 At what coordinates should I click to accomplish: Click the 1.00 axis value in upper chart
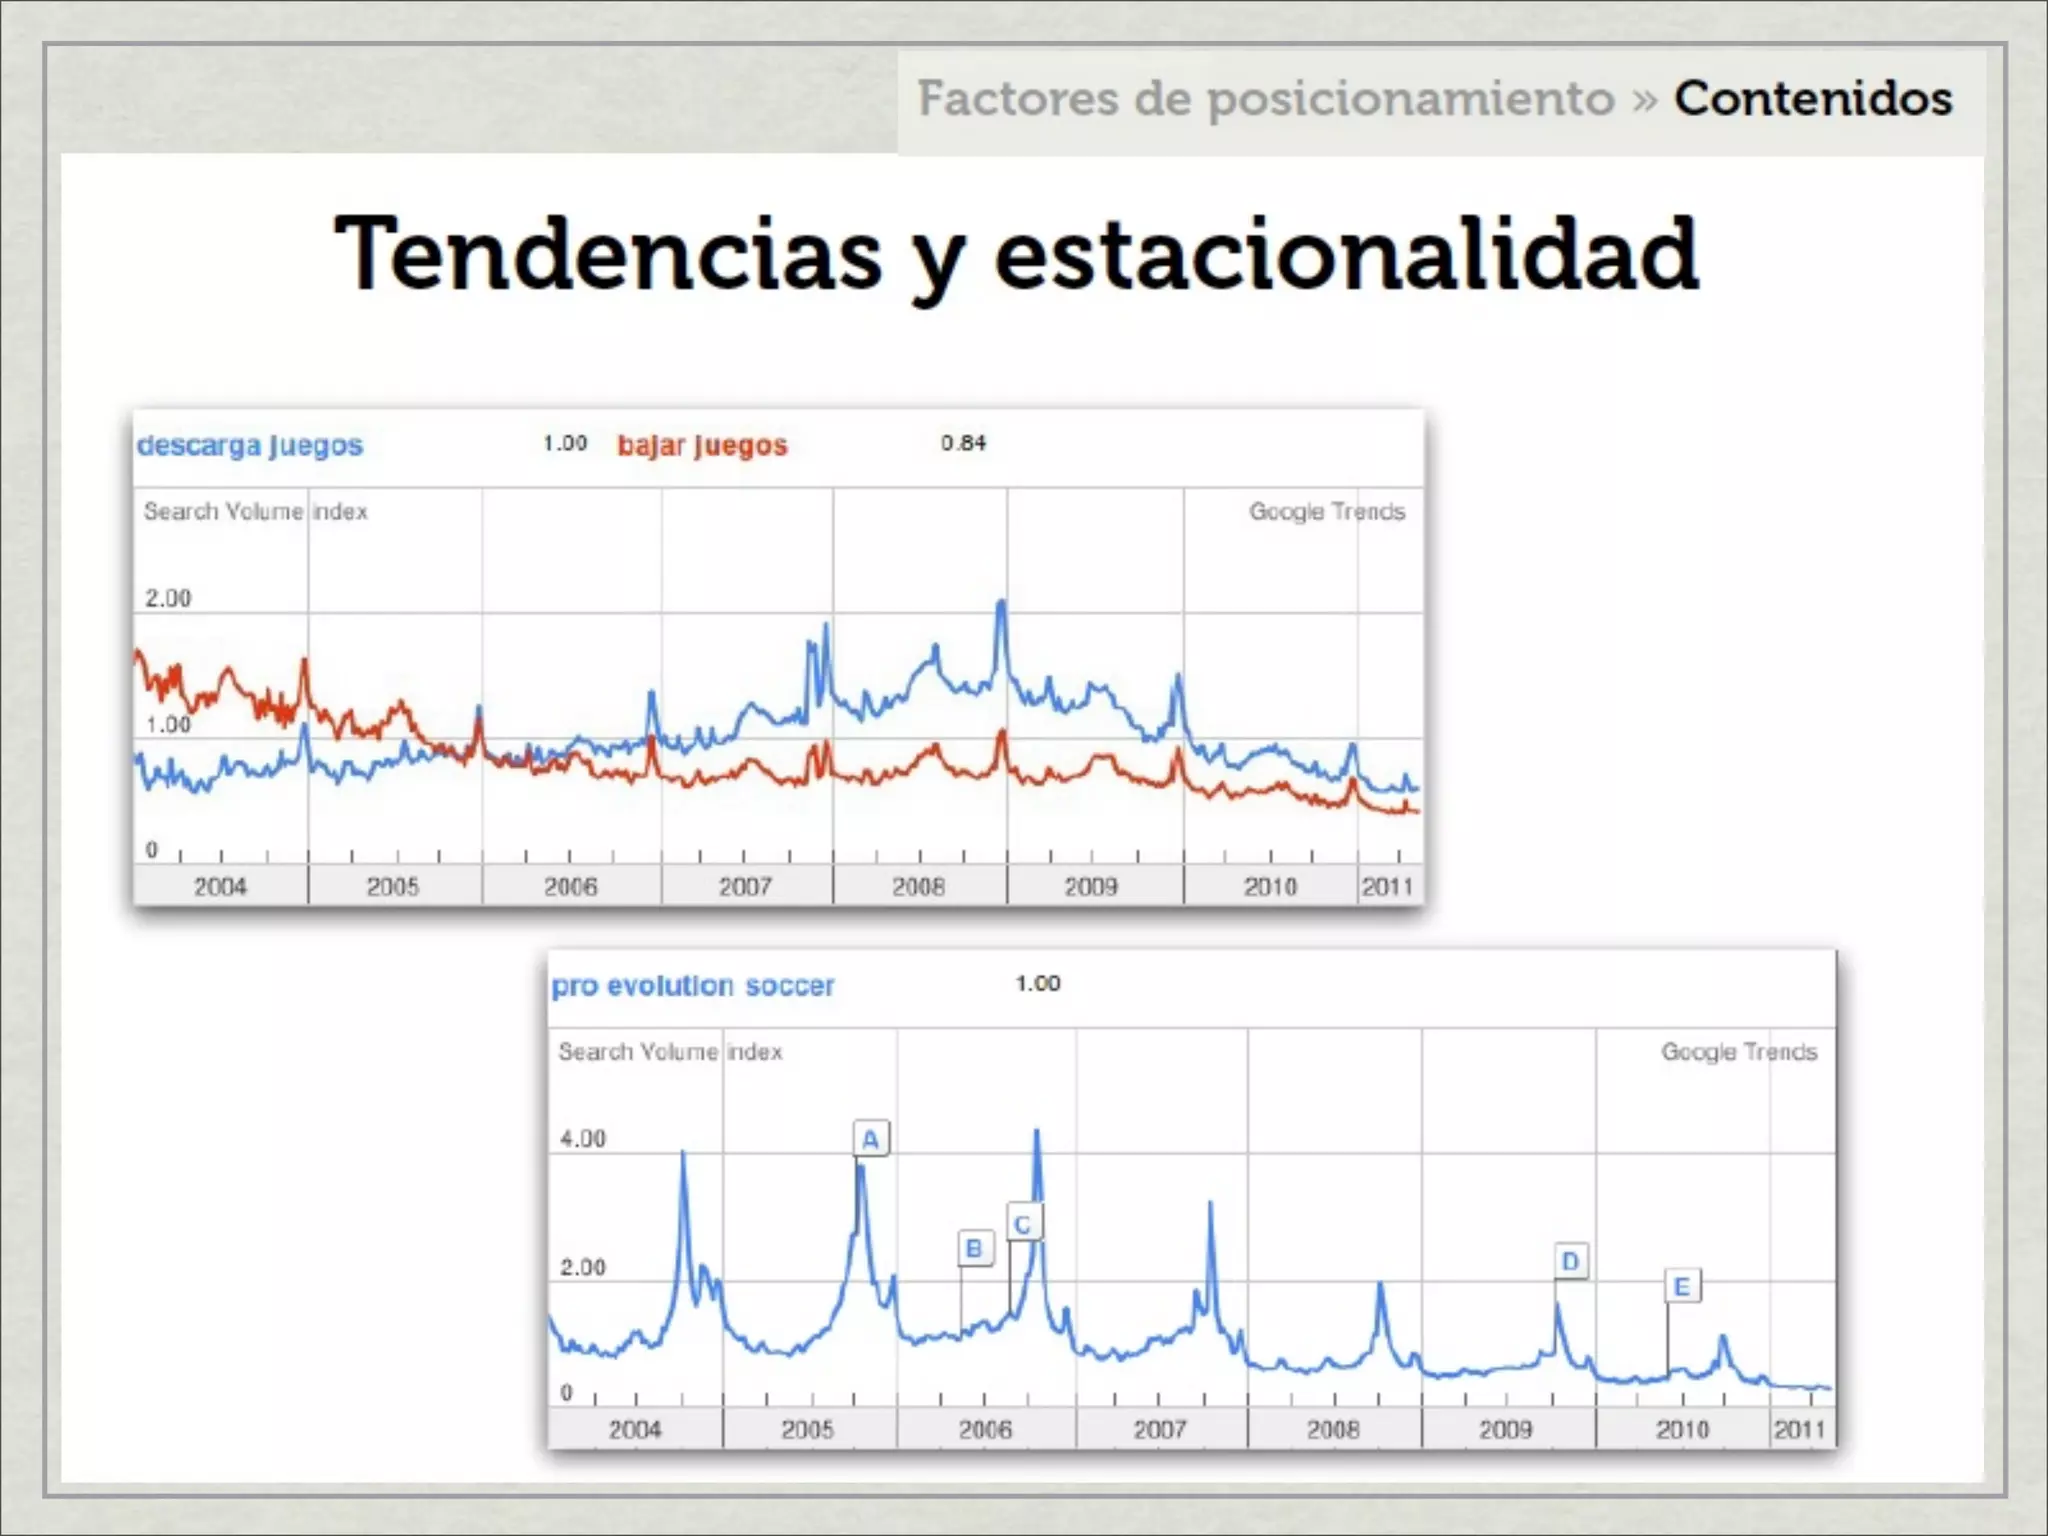tap(168, 724)
